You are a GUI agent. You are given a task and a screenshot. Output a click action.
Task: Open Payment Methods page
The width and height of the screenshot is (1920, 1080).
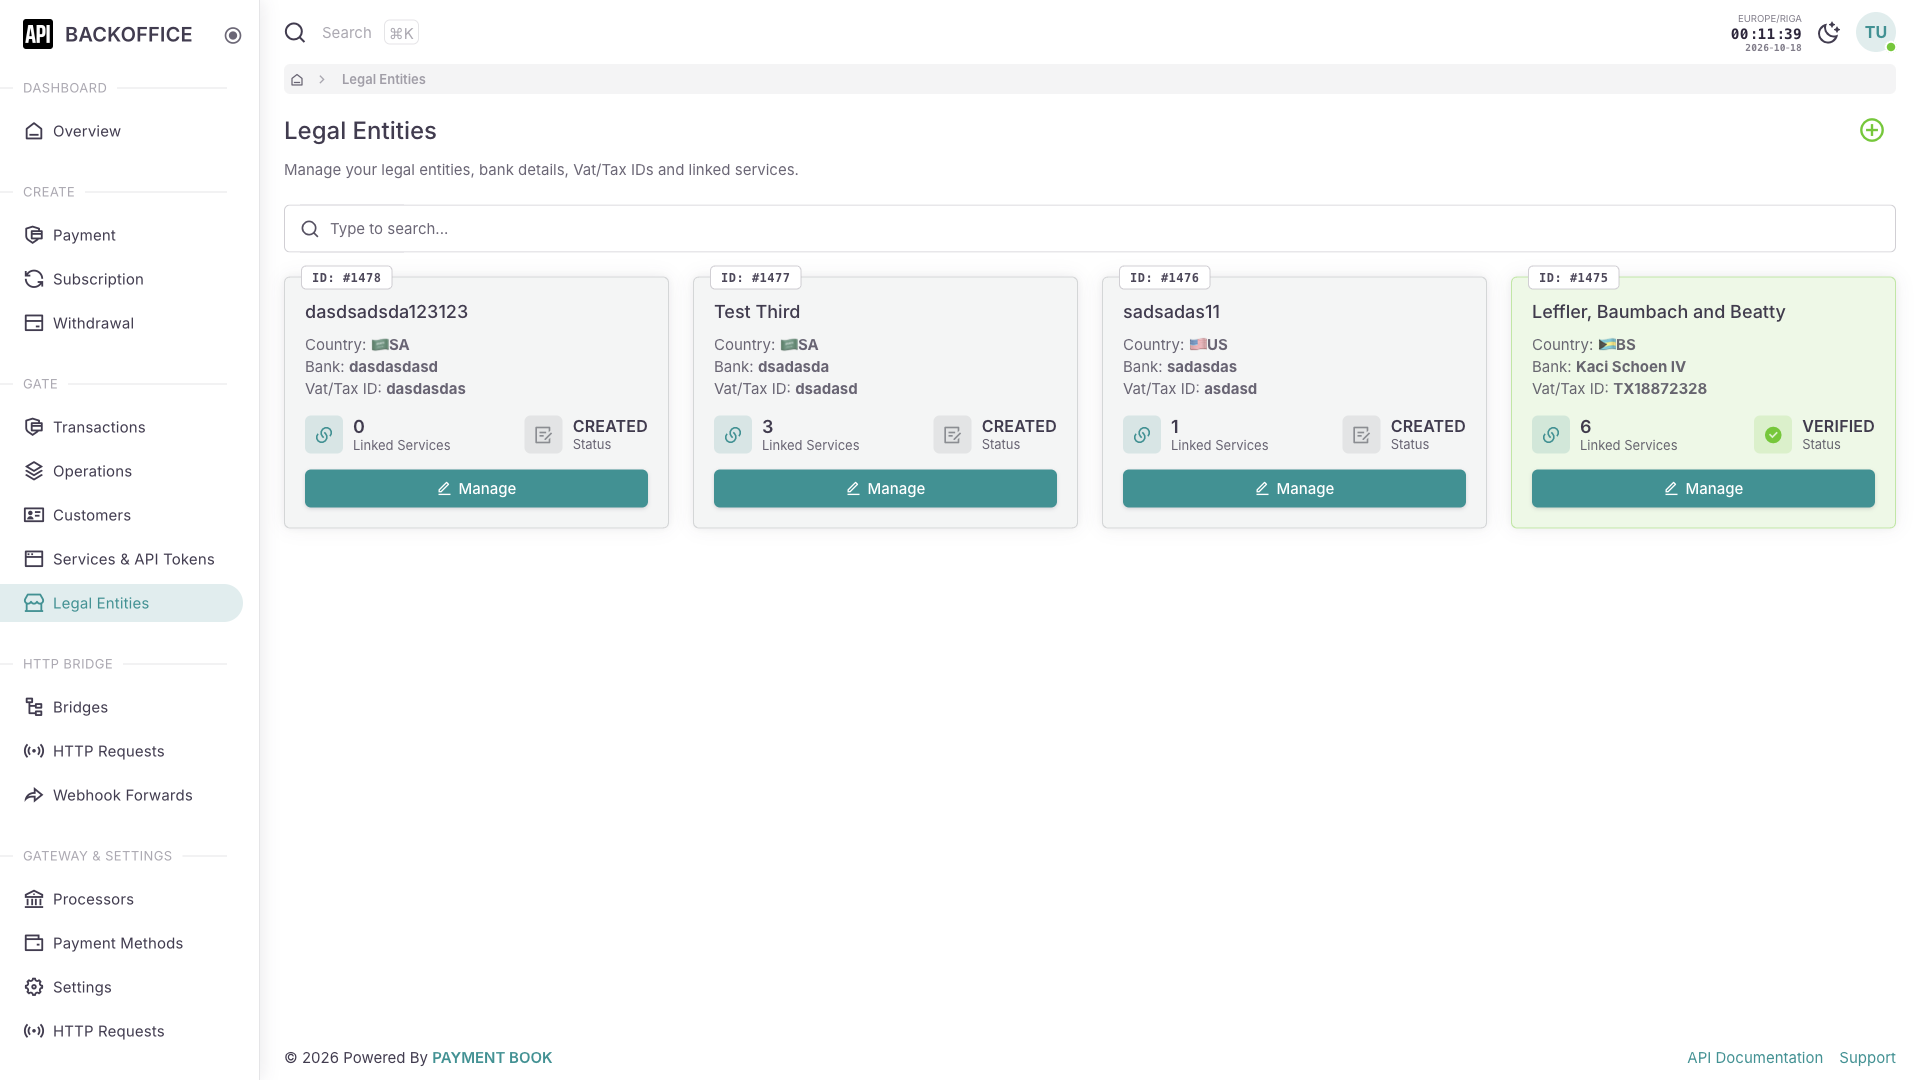[121, 943]
